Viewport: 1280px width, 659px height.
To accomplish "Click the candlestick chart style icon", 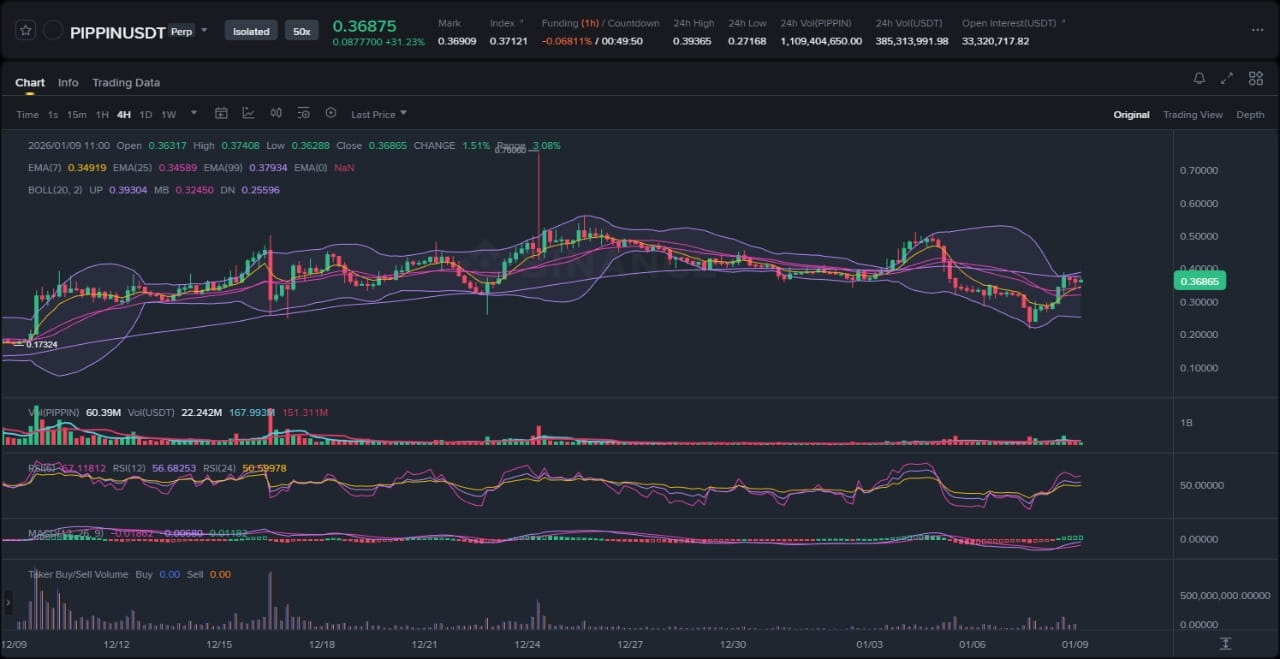I will [x=276, y=114].
